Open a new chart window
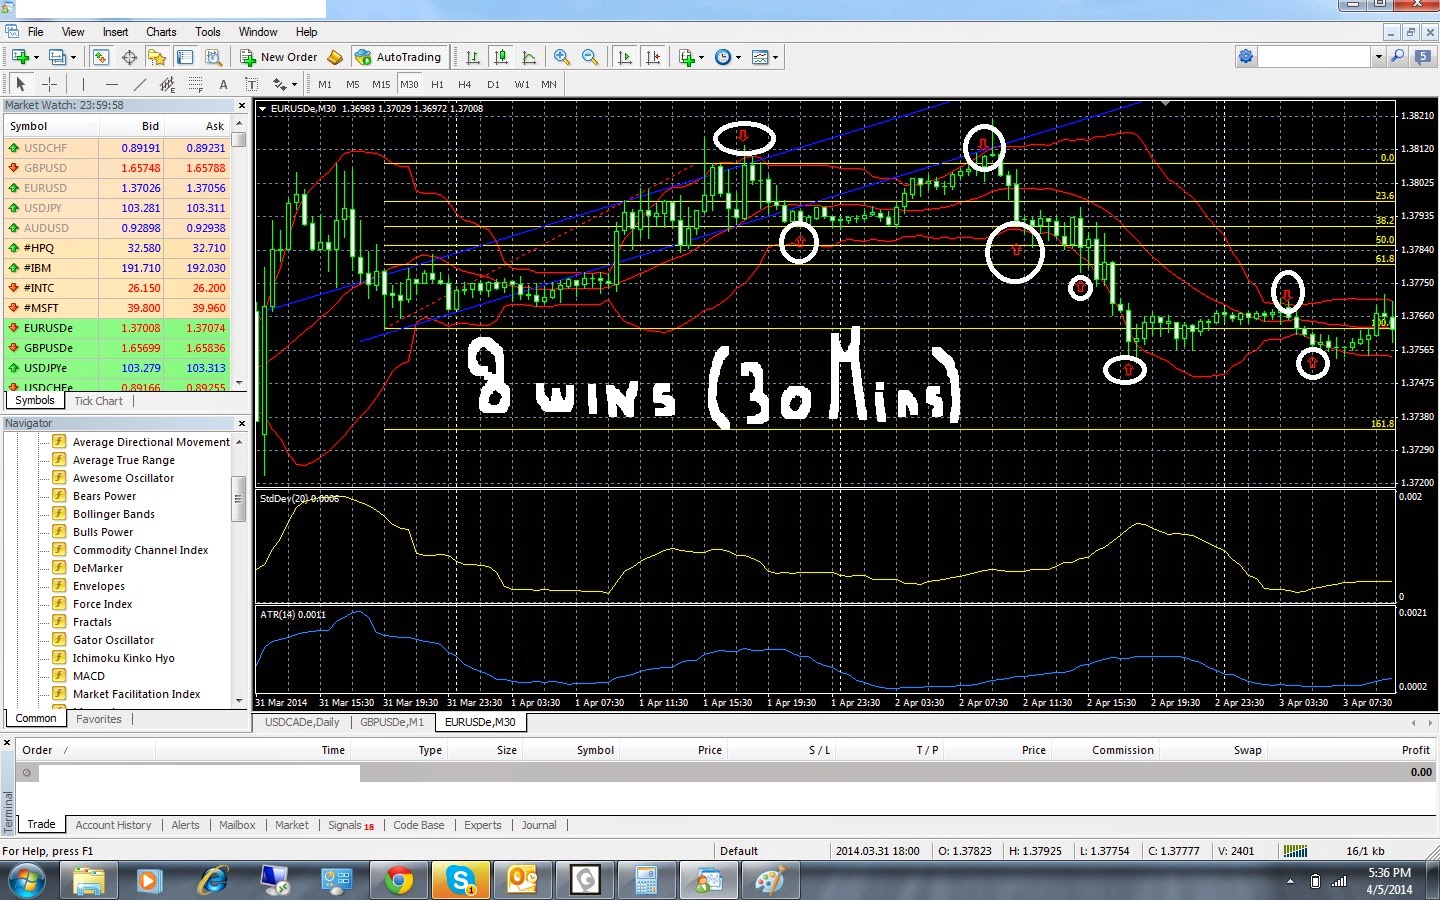The image size is (1440, 900). coord(20,57)
